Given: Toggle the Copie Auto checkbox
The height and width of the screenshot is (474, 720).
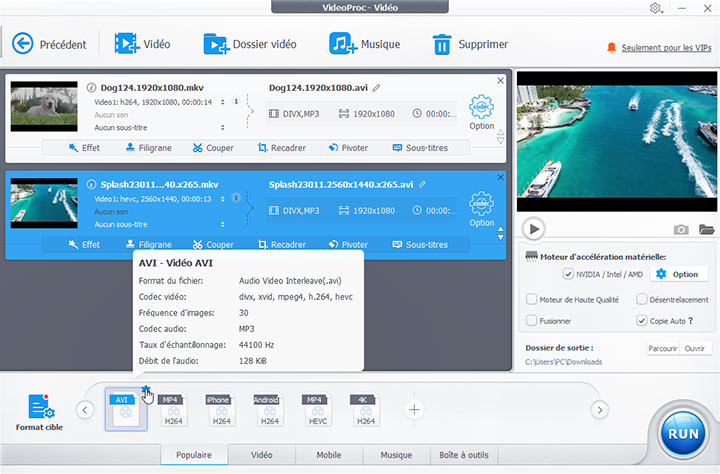Looking at the screenshot, I should click(x=641, y=321).
